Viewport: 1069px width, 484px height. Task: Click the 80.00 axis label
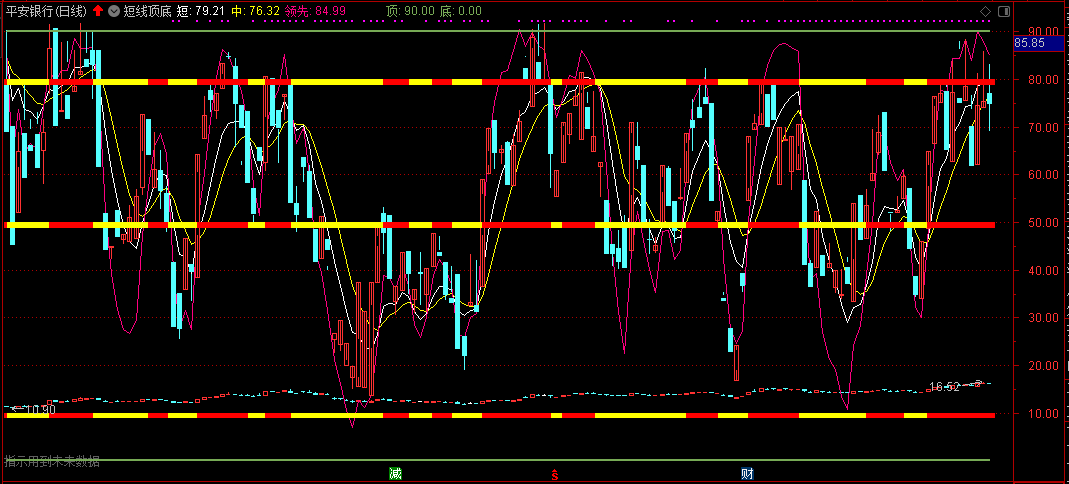pyautogui.click(x=1043, y=79)
